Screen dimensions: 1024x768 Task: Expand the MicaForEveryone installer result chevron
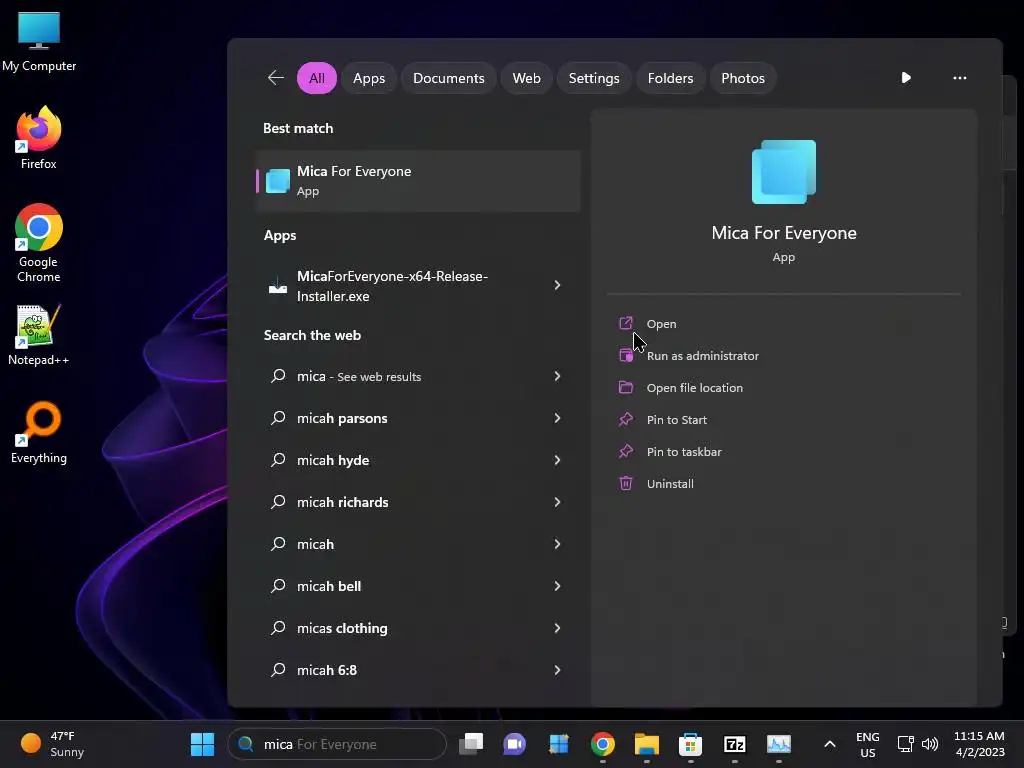click(x=557, y=285)
